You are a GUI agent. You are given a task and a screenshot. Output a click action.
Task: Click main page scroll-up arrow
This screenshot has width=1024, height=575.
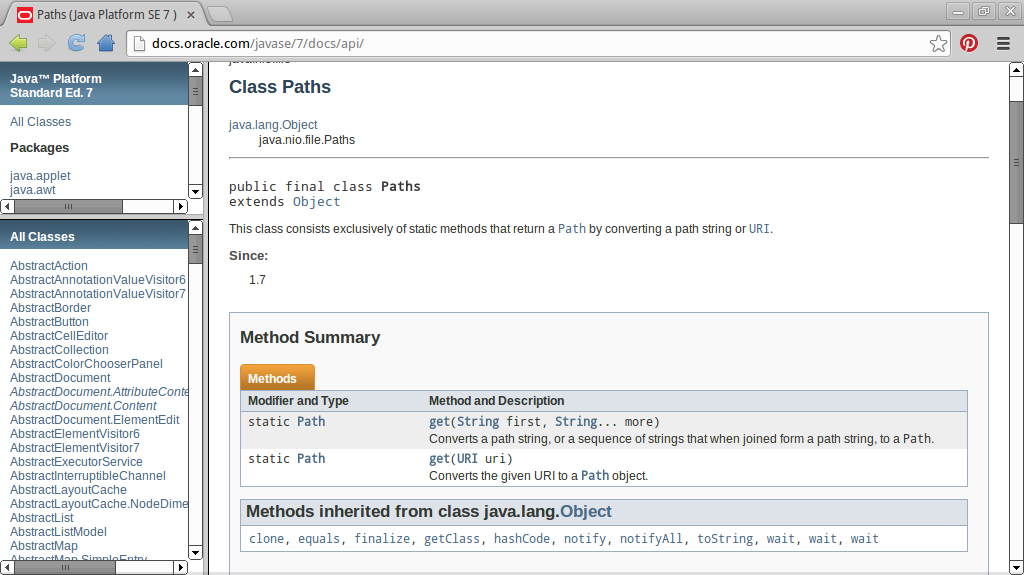point(1016,69)
